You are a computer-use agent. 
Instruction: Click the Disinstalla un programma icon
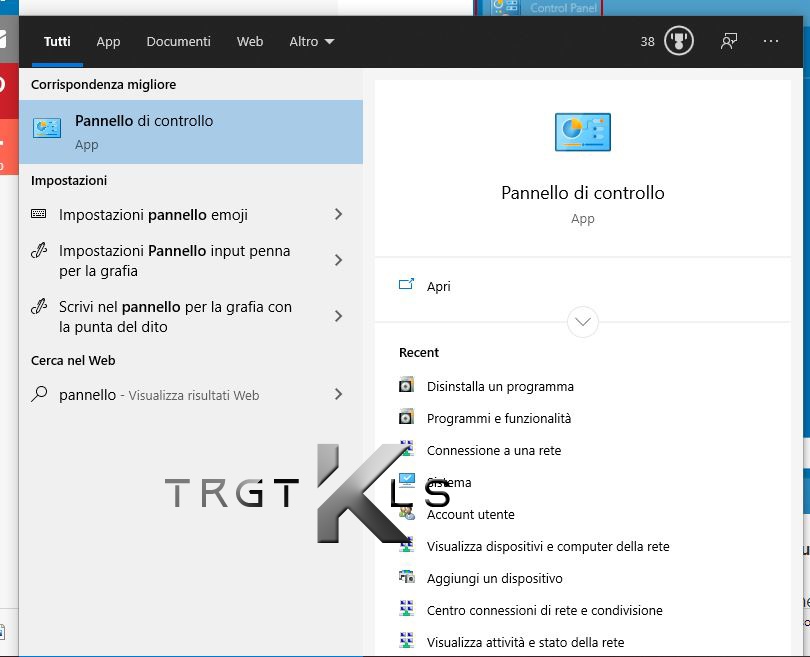[x=406, y=386]
